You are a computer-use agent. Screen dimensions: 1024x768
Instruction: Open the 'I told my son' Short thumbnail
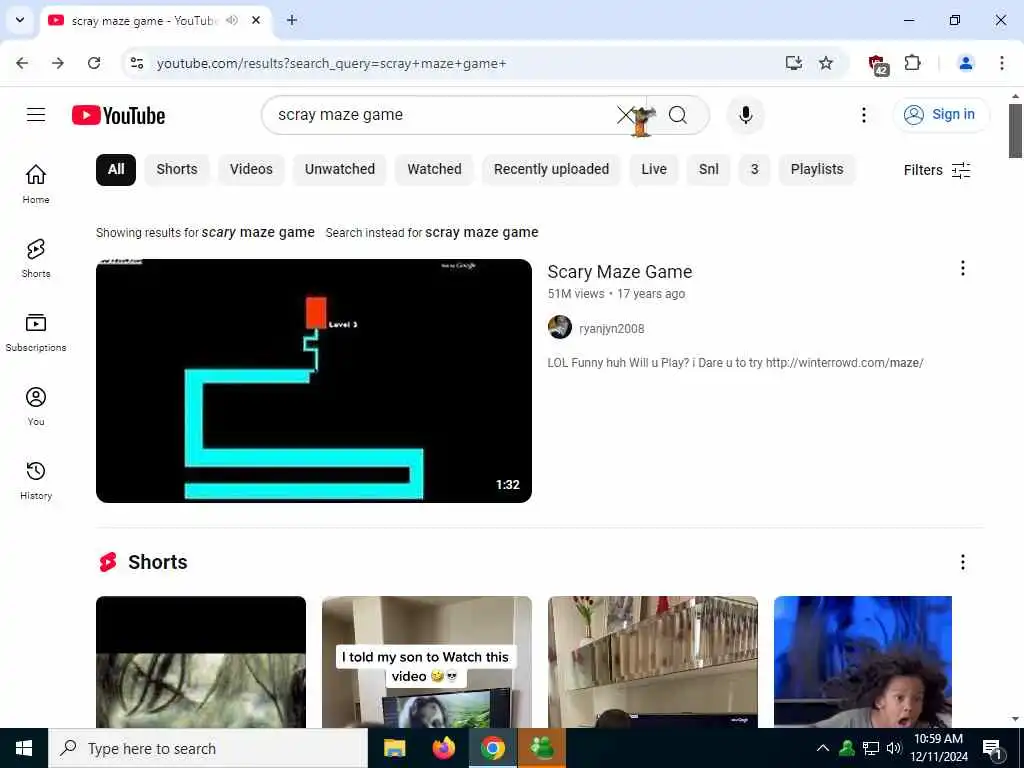coord(426,661)
